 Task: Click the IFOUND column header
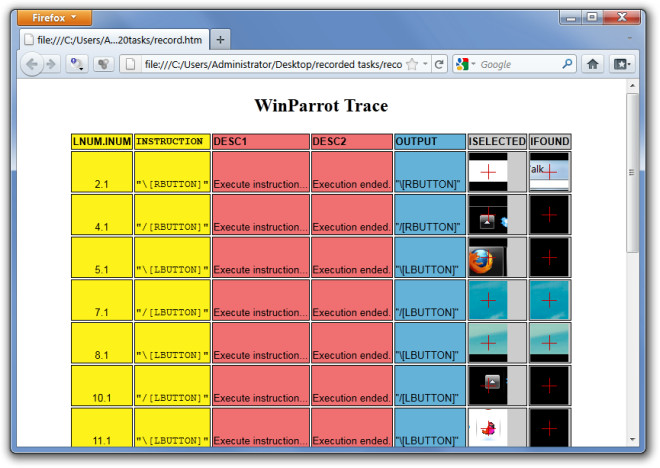pyautogui.click(x=550, y=141)
